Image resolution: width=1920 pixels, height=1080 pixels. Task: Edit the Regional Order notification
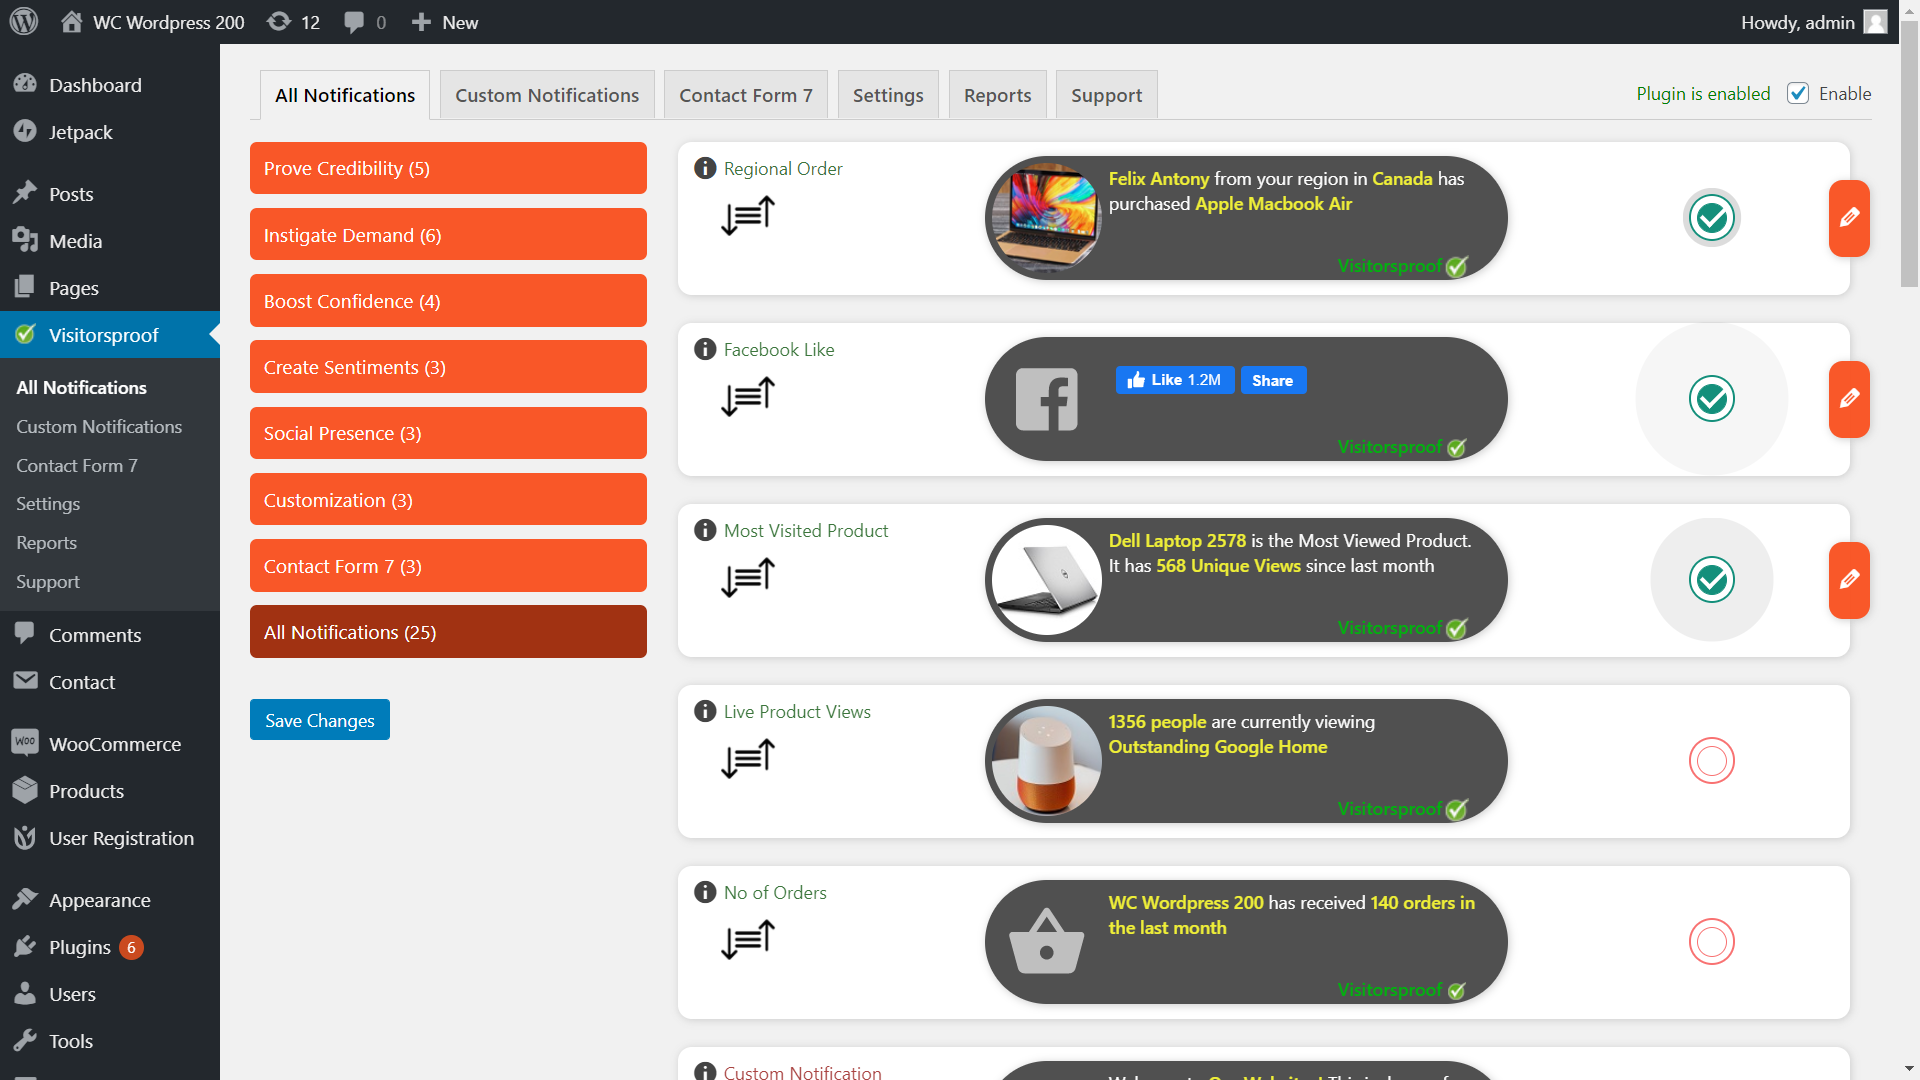[x=1849, y=218]
